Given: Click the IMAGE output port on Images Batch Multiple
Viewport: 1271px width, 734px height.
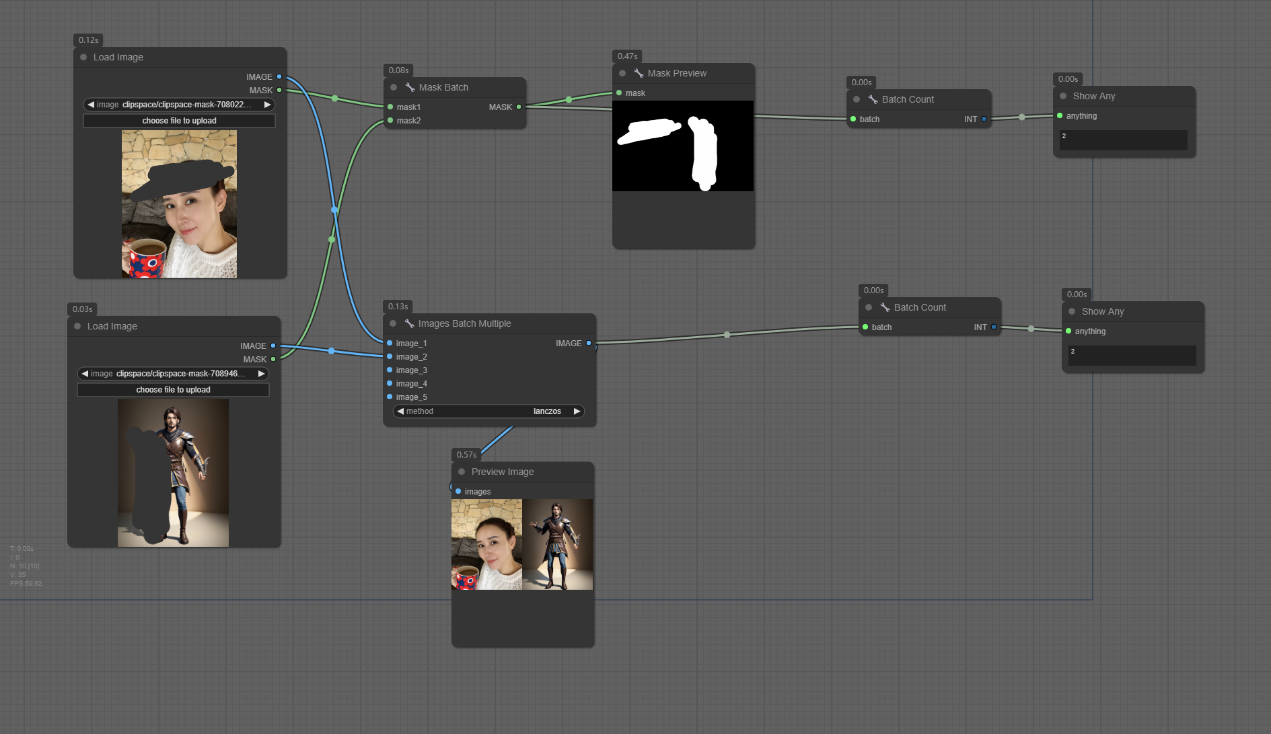Looking at the screenshot, I should 588,343.
